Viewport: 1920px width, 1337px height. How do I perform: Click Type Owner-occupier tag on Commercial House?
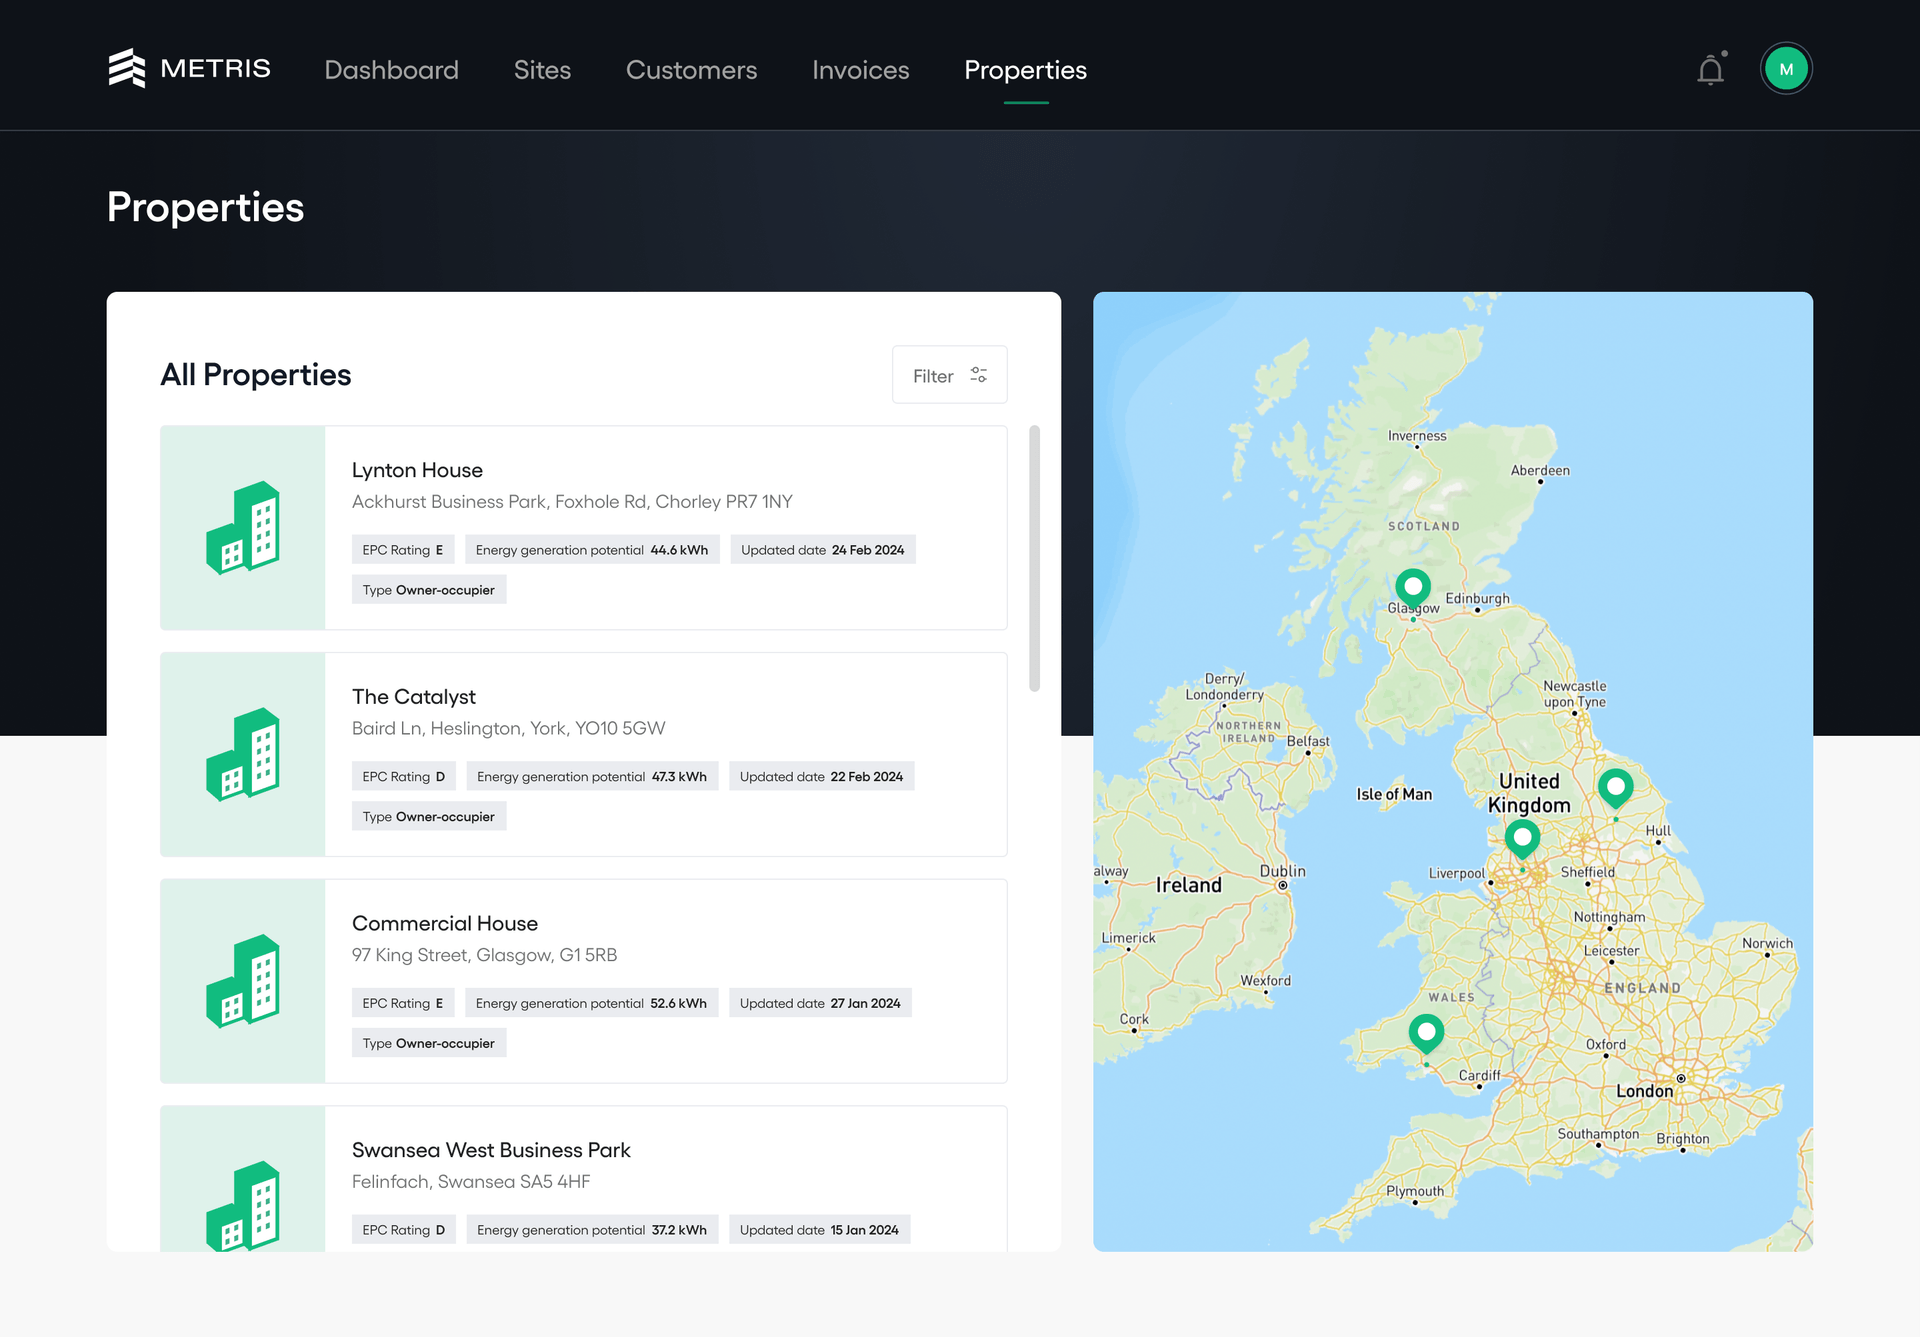[429, 1043]
